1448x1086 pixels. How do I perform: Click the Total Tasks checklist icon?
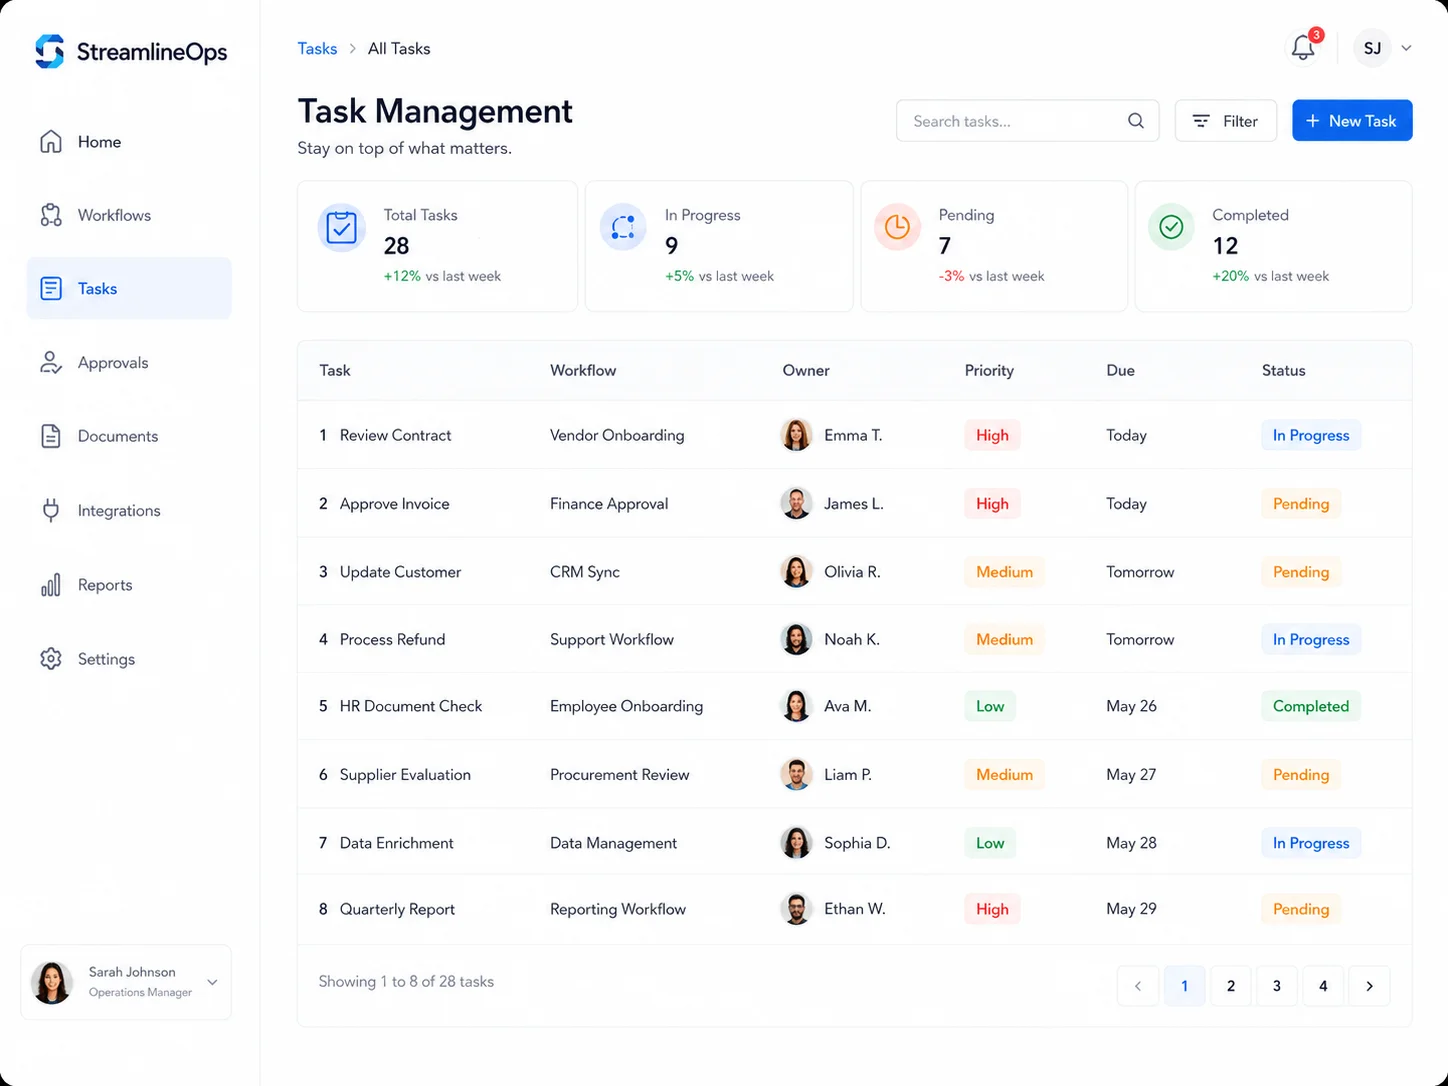click(342, 228)
